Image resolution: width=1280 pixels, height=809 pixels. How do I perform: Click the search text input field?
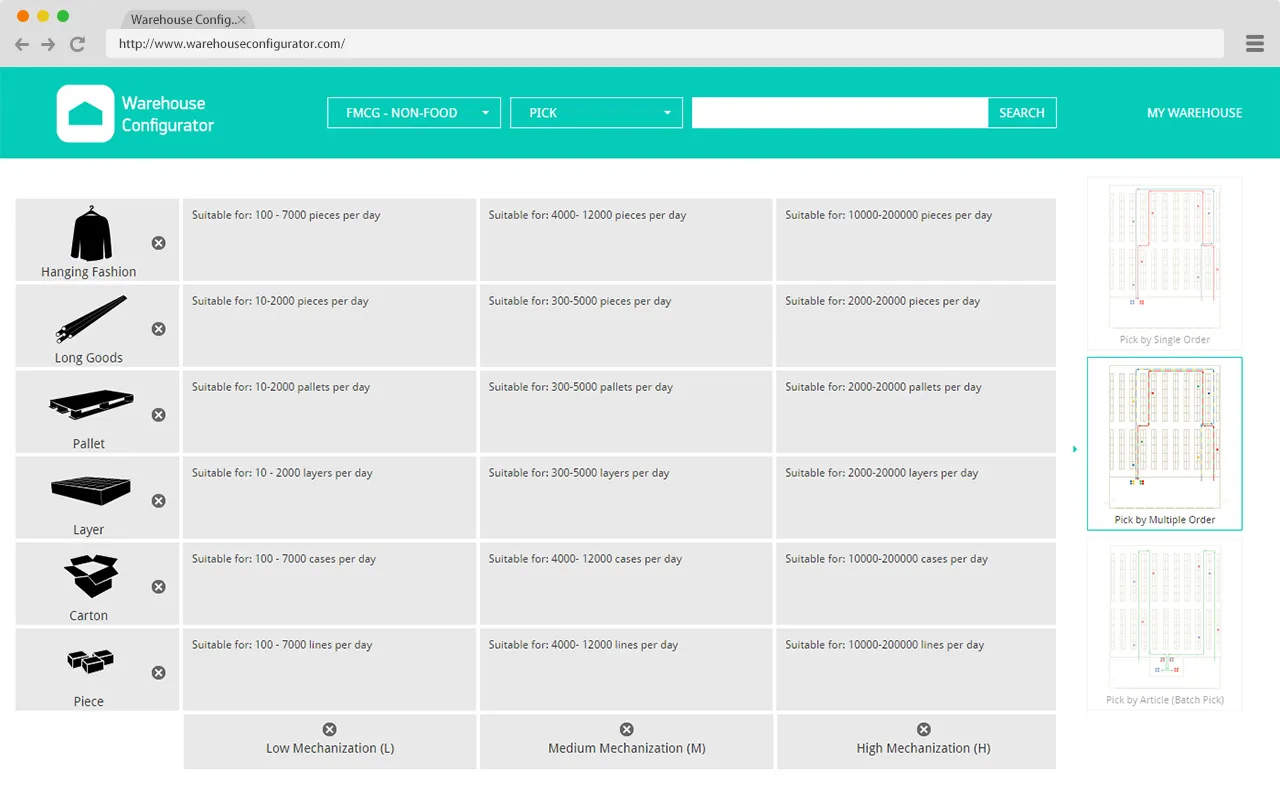click(839, 113)
